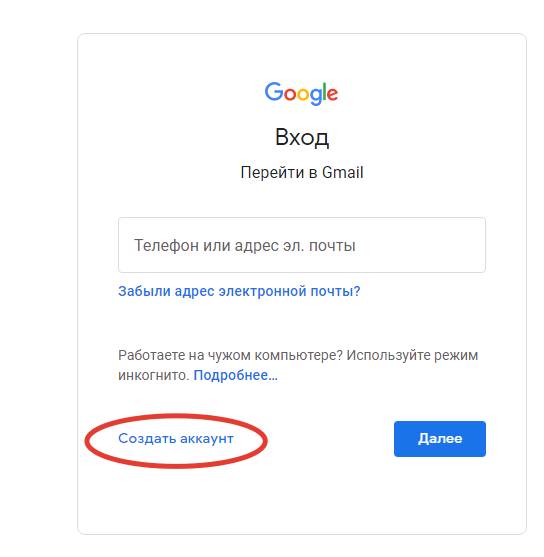Focus the phone or email input field
The width and height of the screenshot is (544, 557).
tap(302, 245)
